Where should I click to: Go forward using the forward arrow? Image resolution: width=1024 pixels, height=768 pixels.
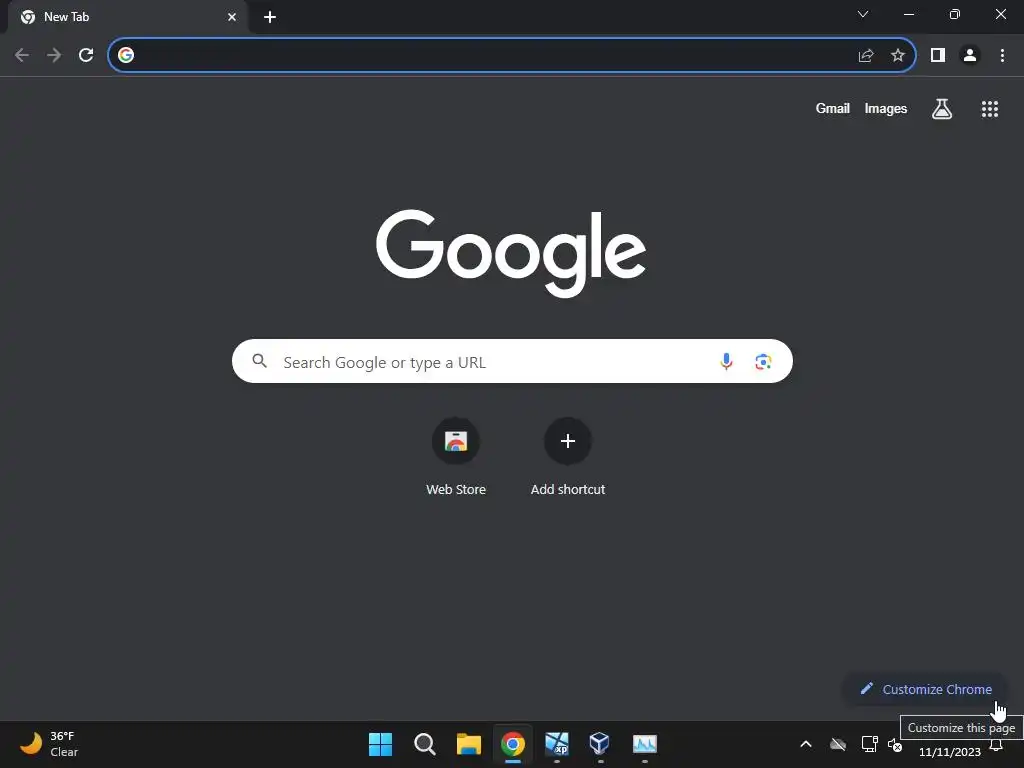tap(54, 55)
